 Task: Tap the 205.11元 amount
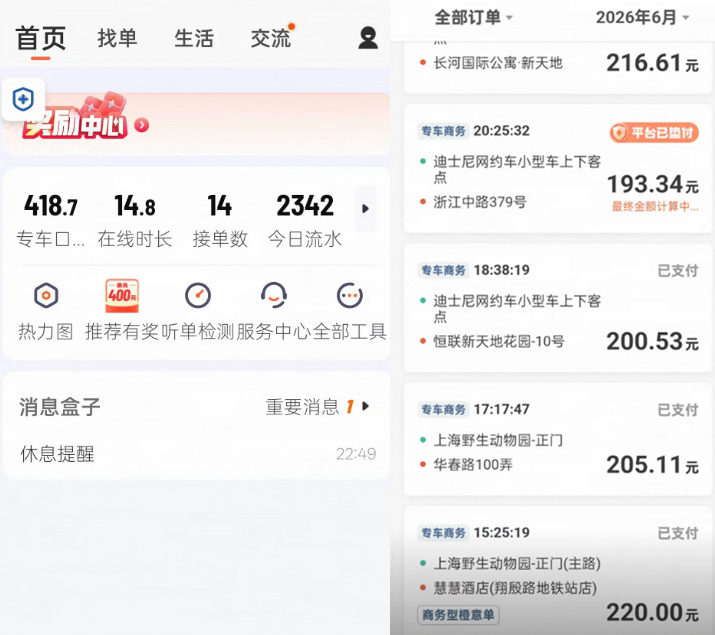(x=653, y=465)
